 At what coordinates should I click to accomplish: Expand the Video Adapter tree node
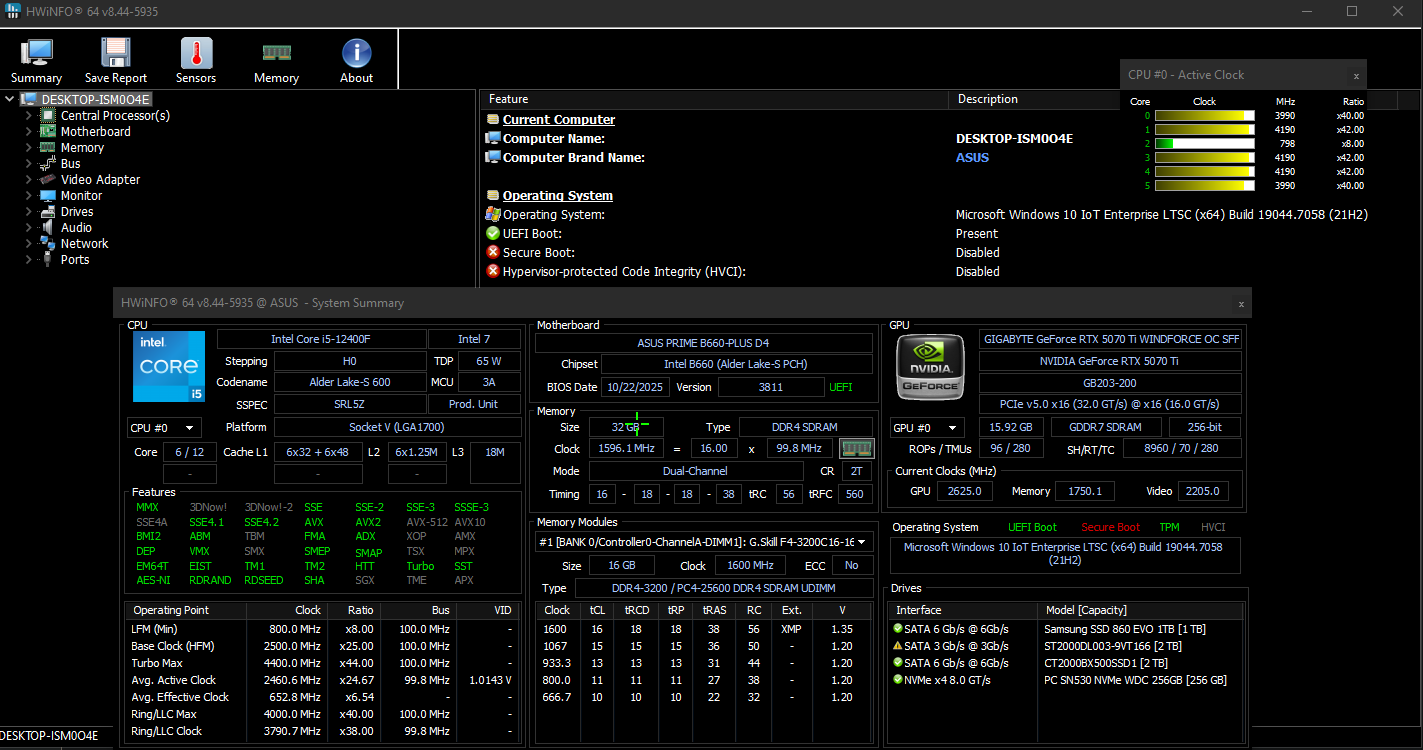pos(29,180)
